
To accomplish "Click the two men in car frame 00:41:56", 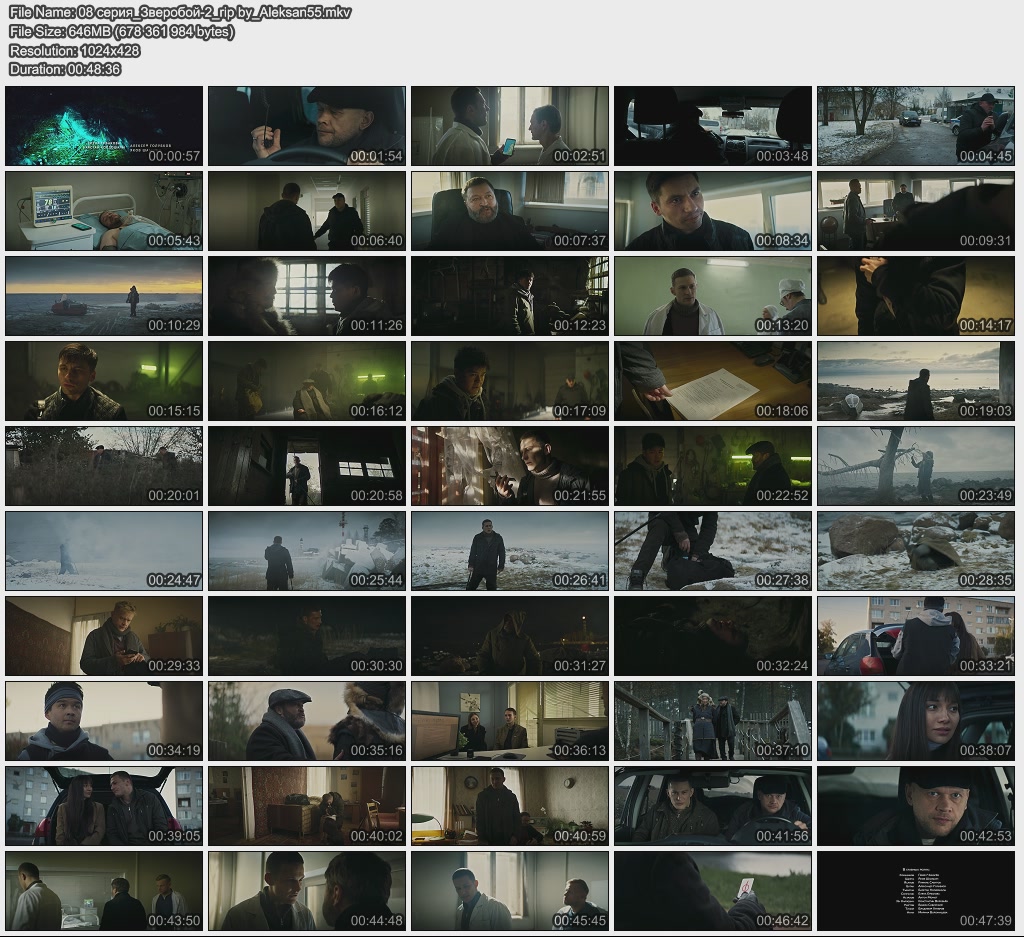I will (x=713, y=806).
